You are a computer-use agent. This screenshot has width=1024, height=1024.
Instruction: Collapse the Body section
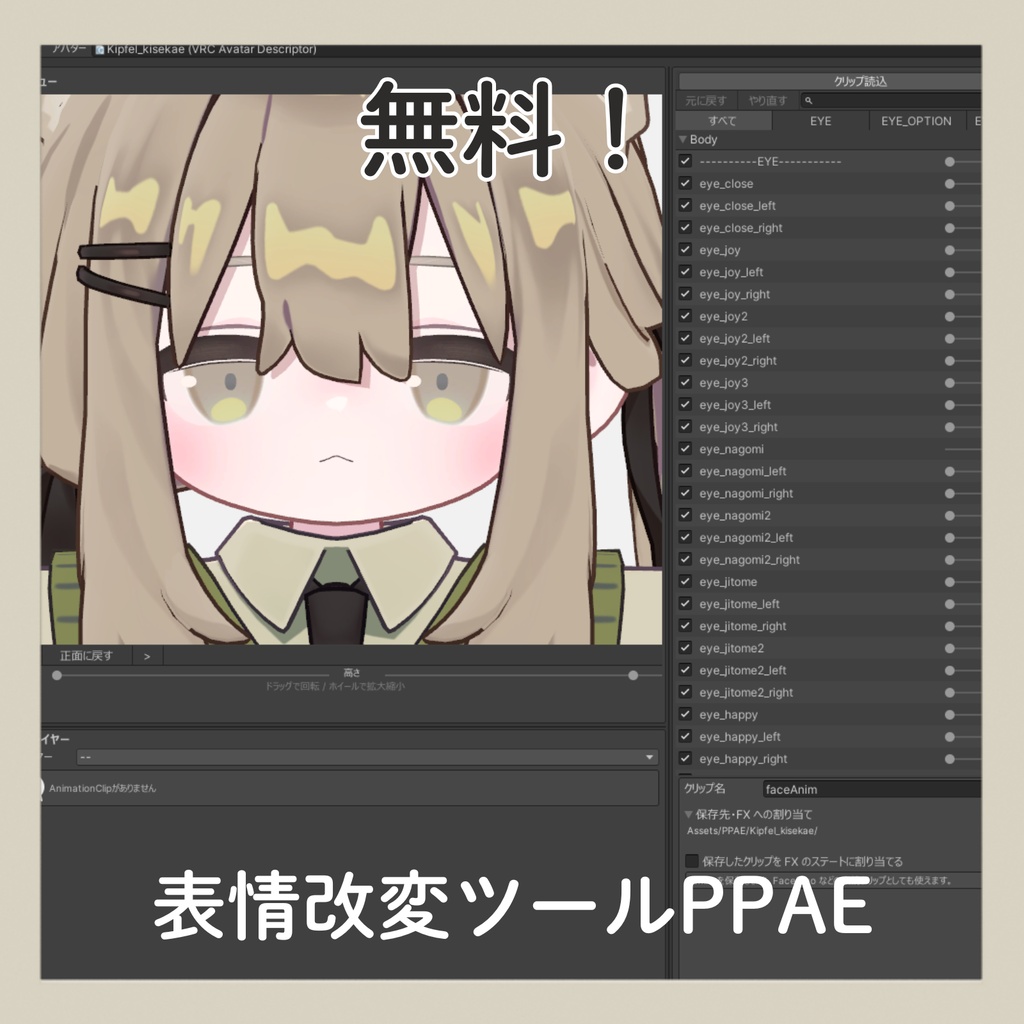pos(683,139)
